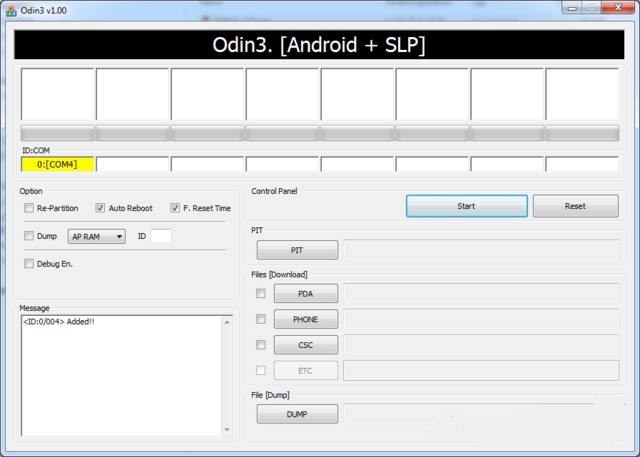Open the PIT file selector button
This screenshot has width=640, height=457.
(x=297, y=250)
